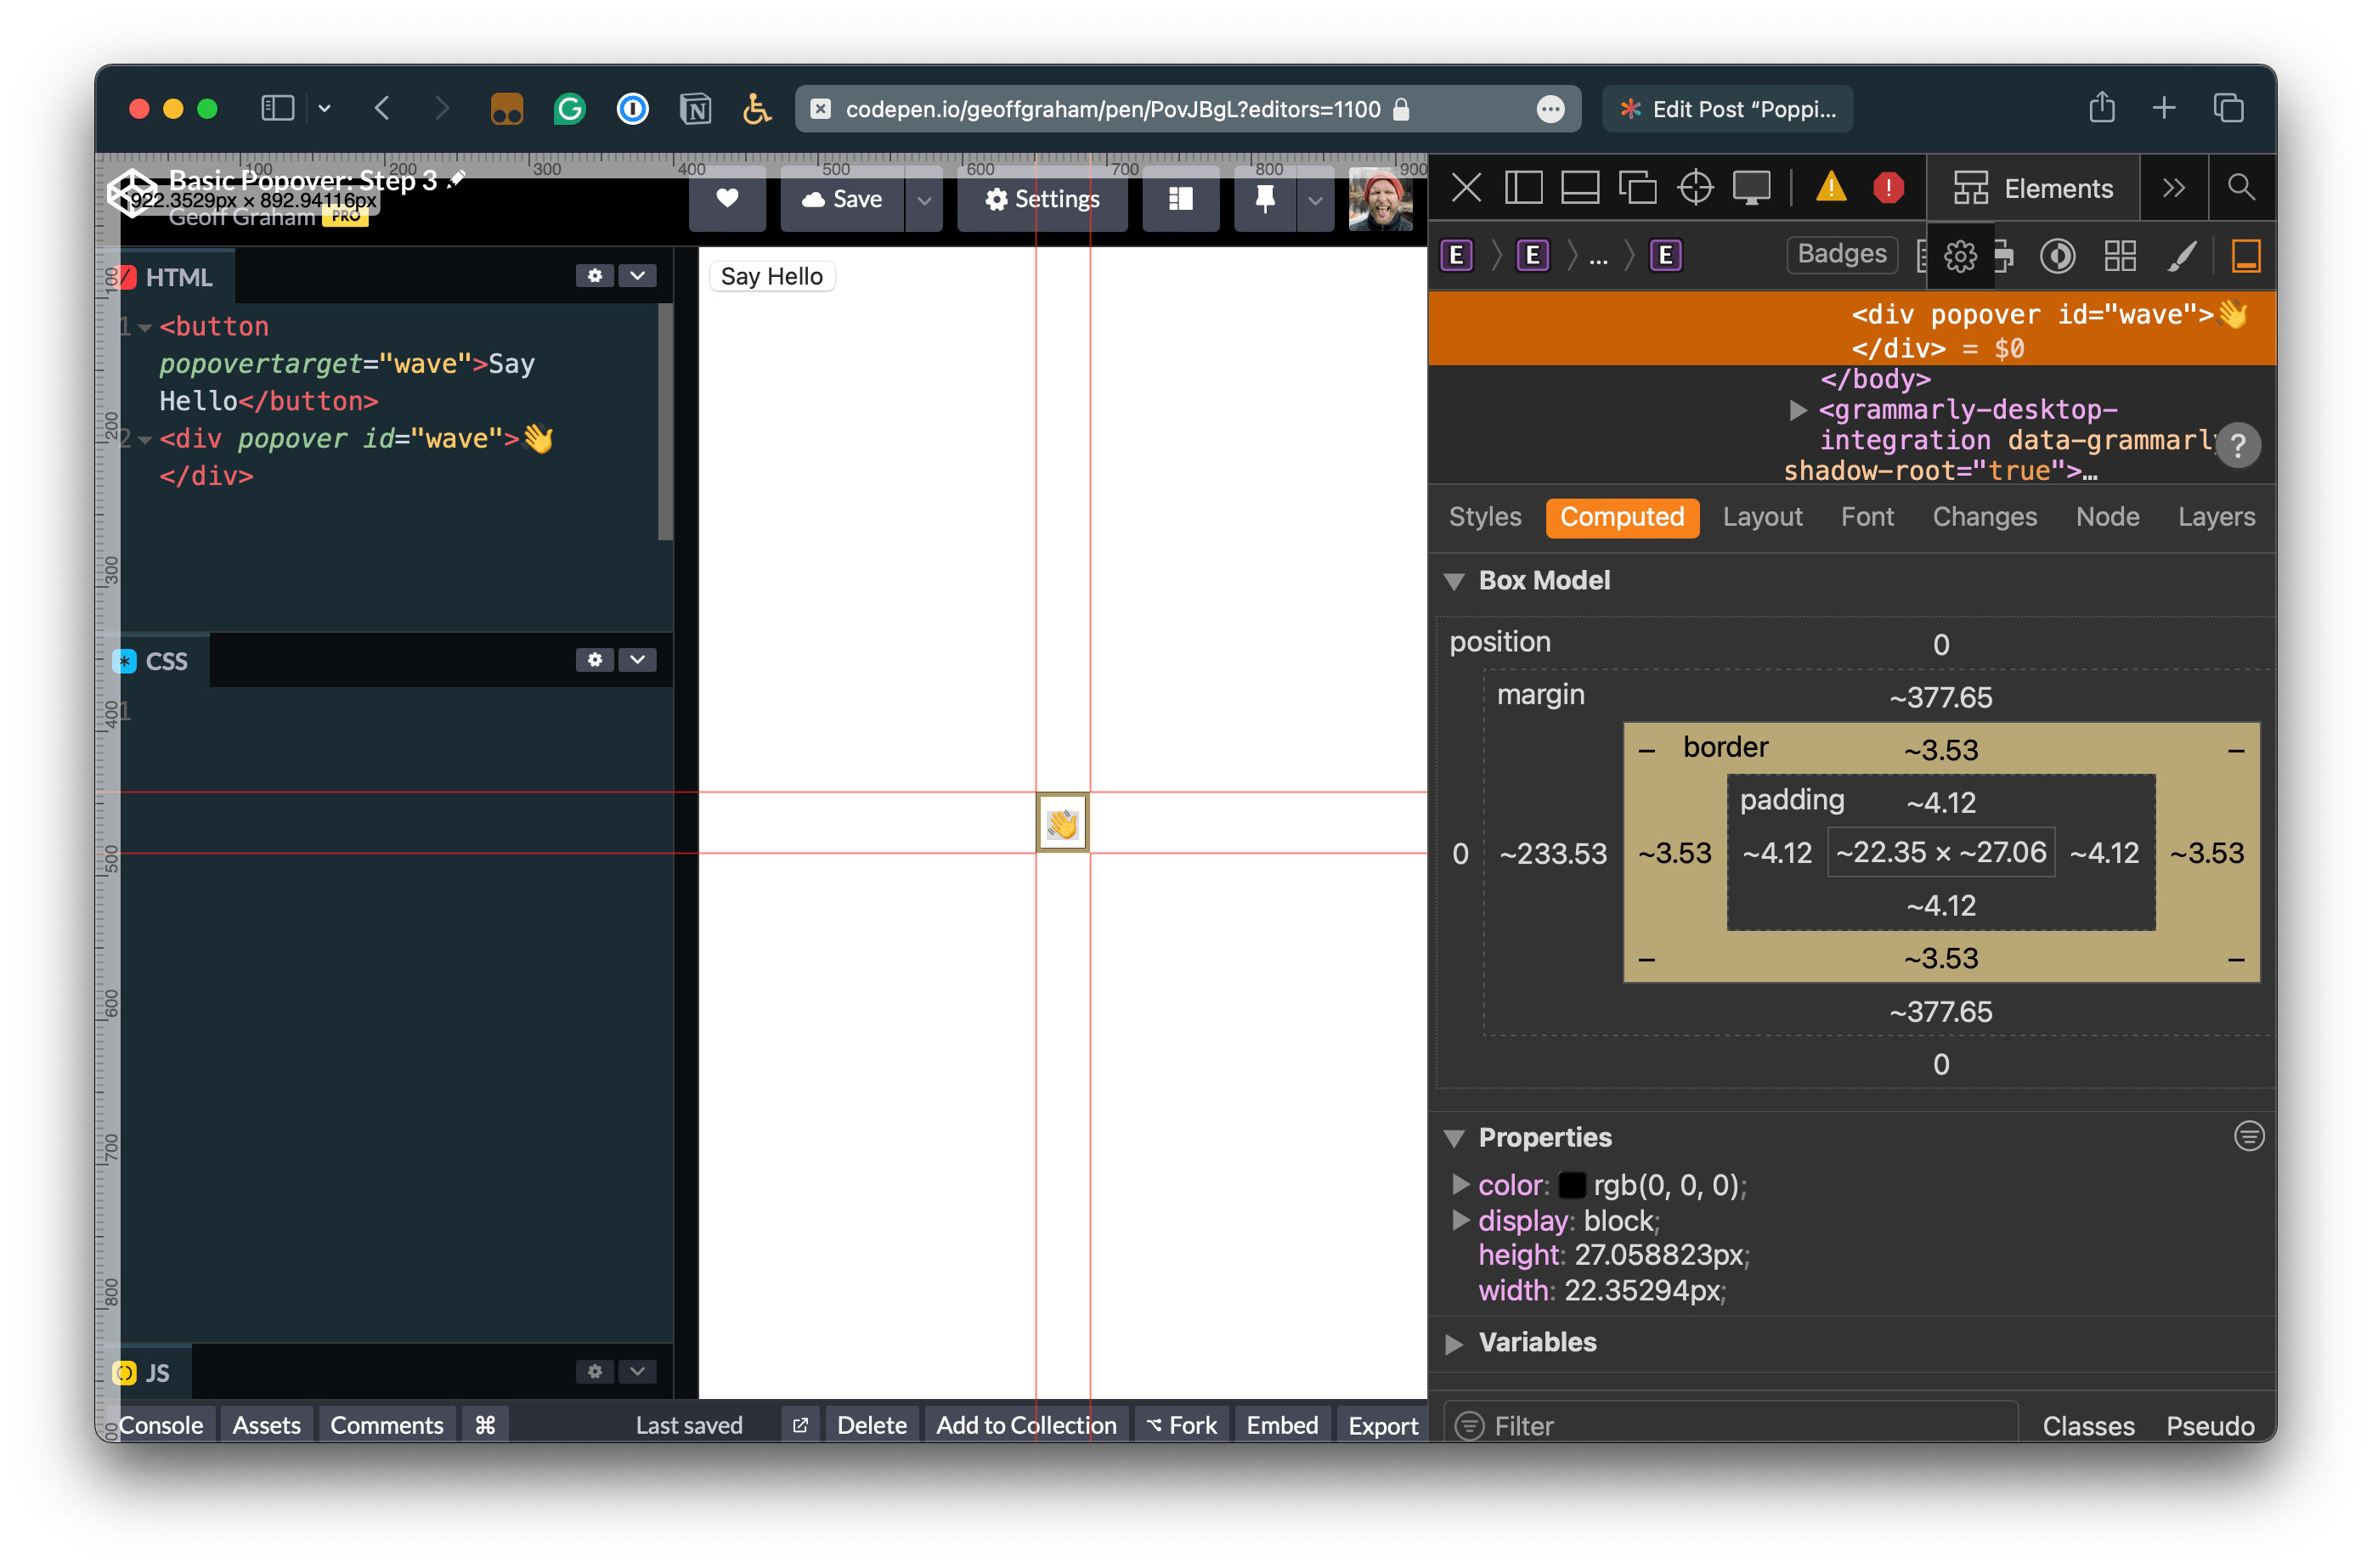Click the question mark help button
2372x1568 pixels.
2237,445
